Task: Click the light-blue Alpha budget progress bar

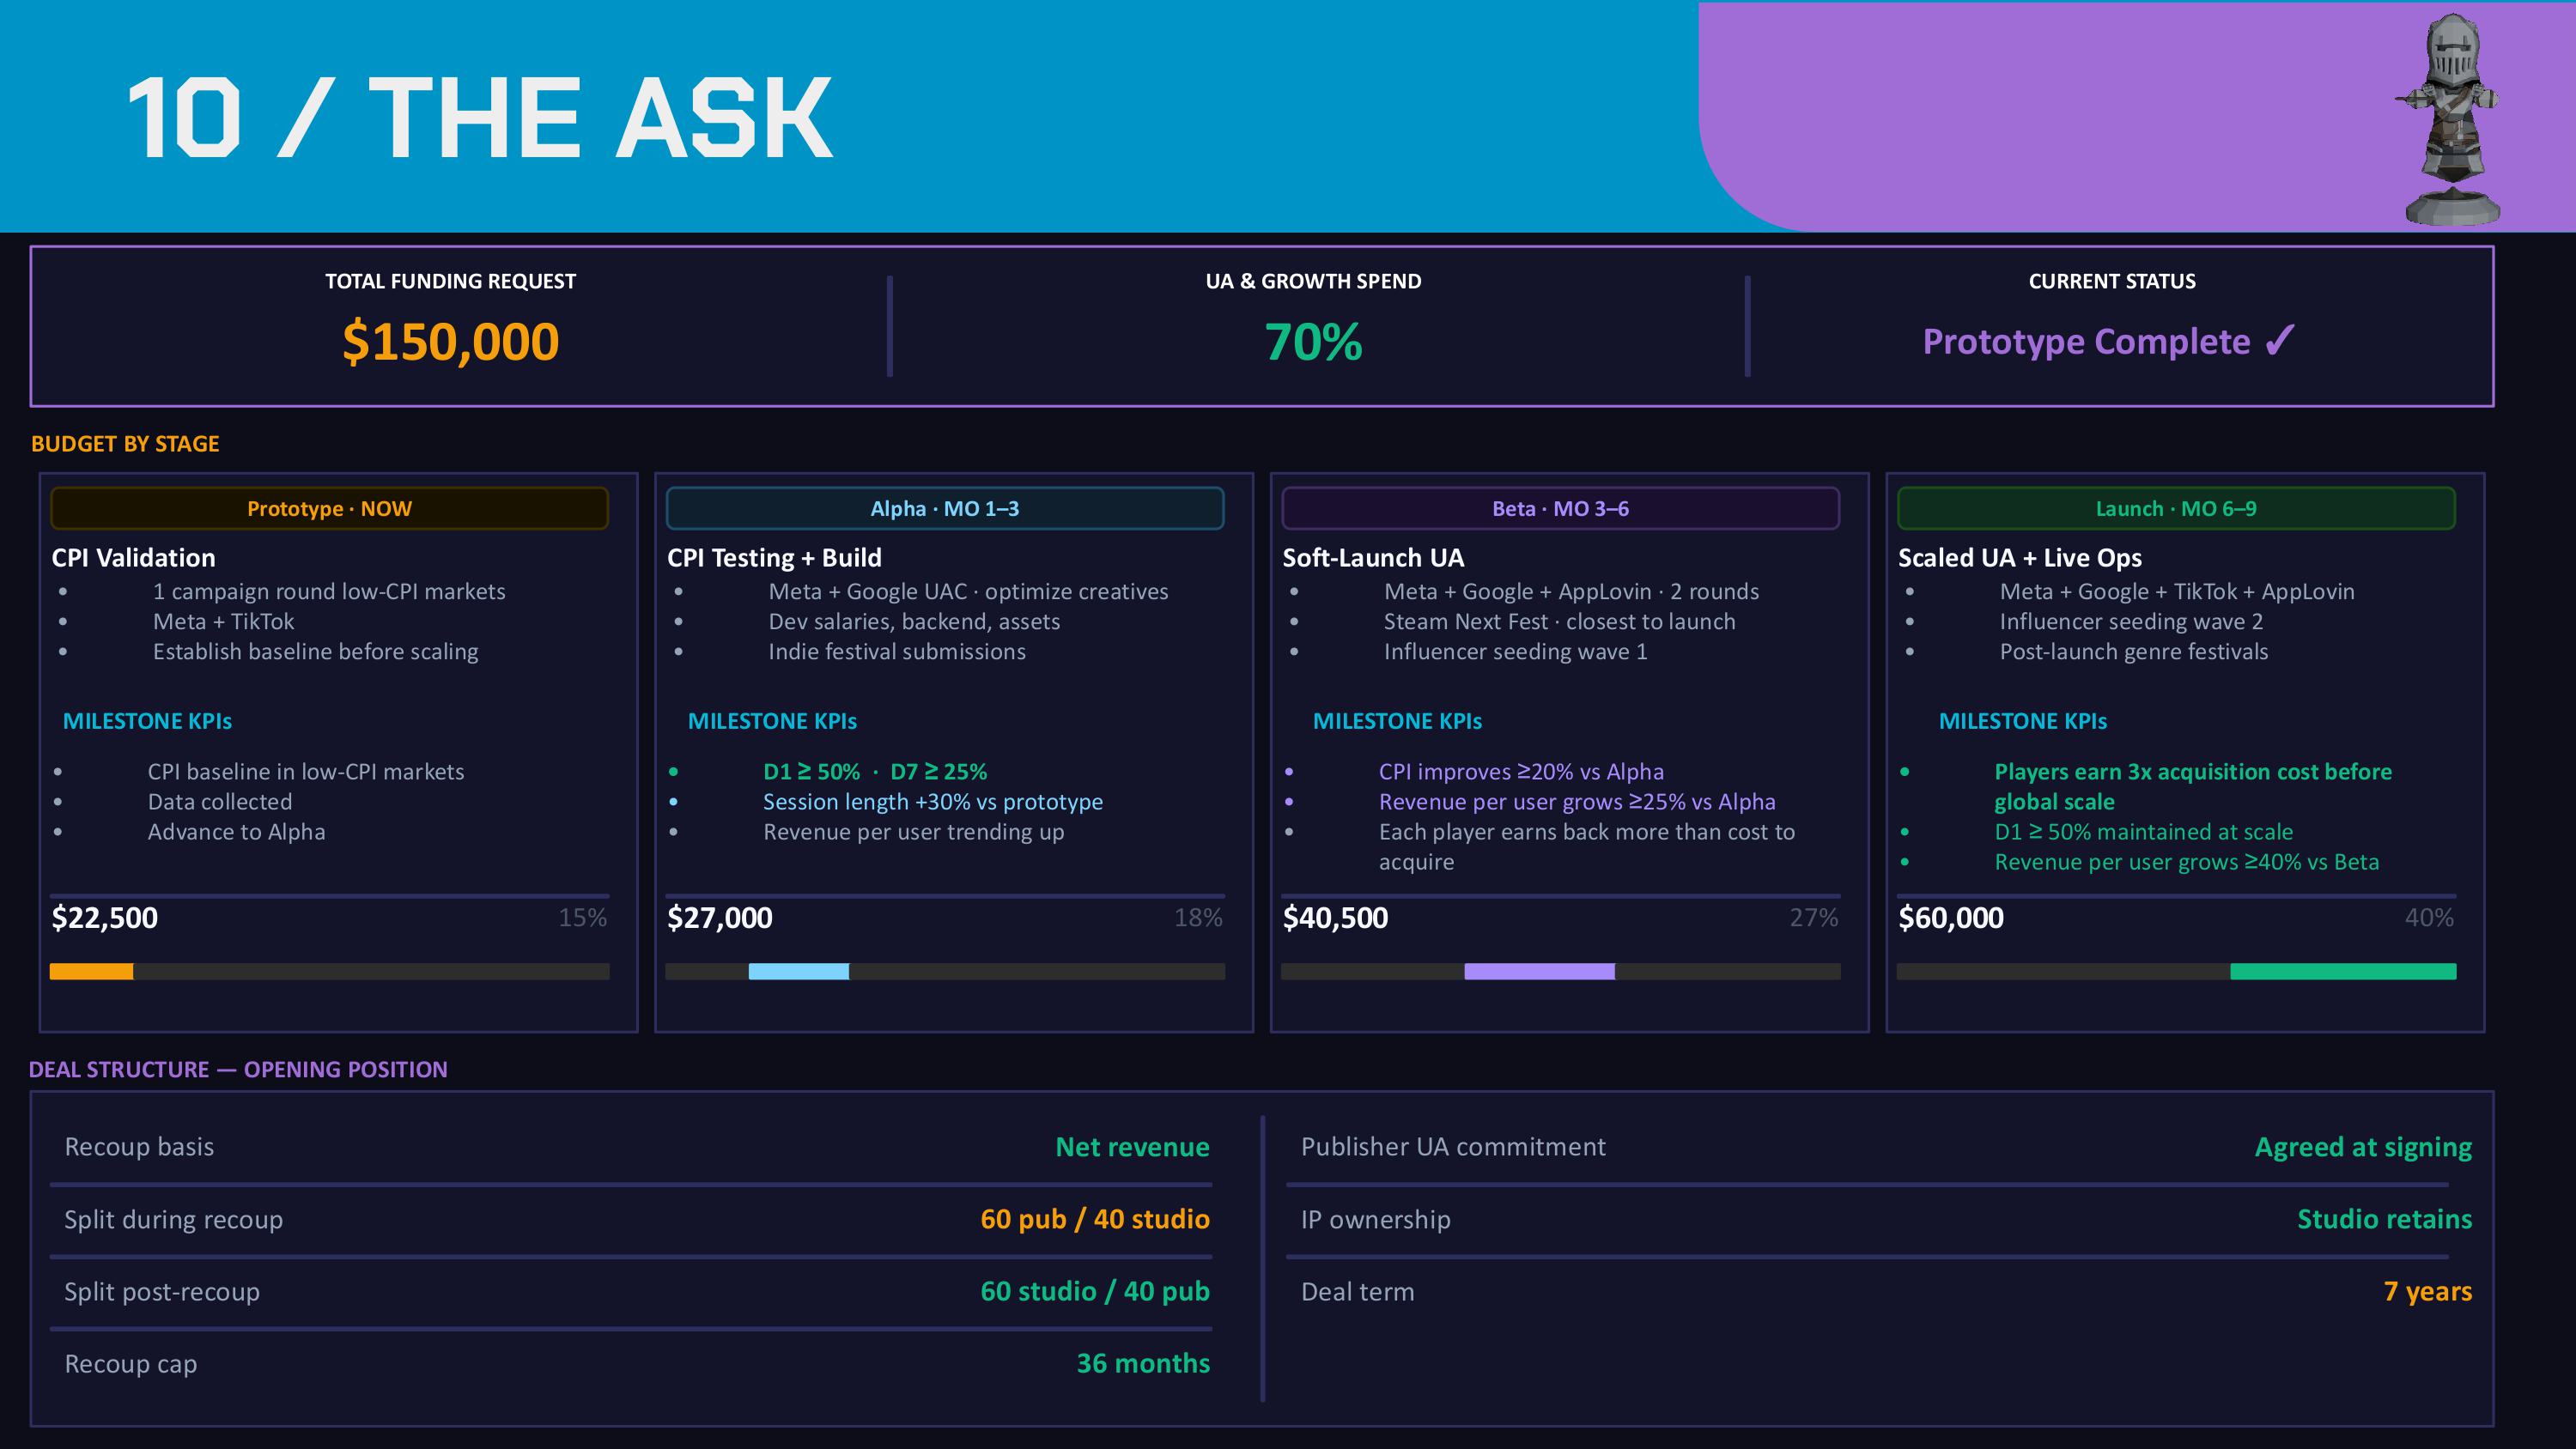Action: point(798,971)
